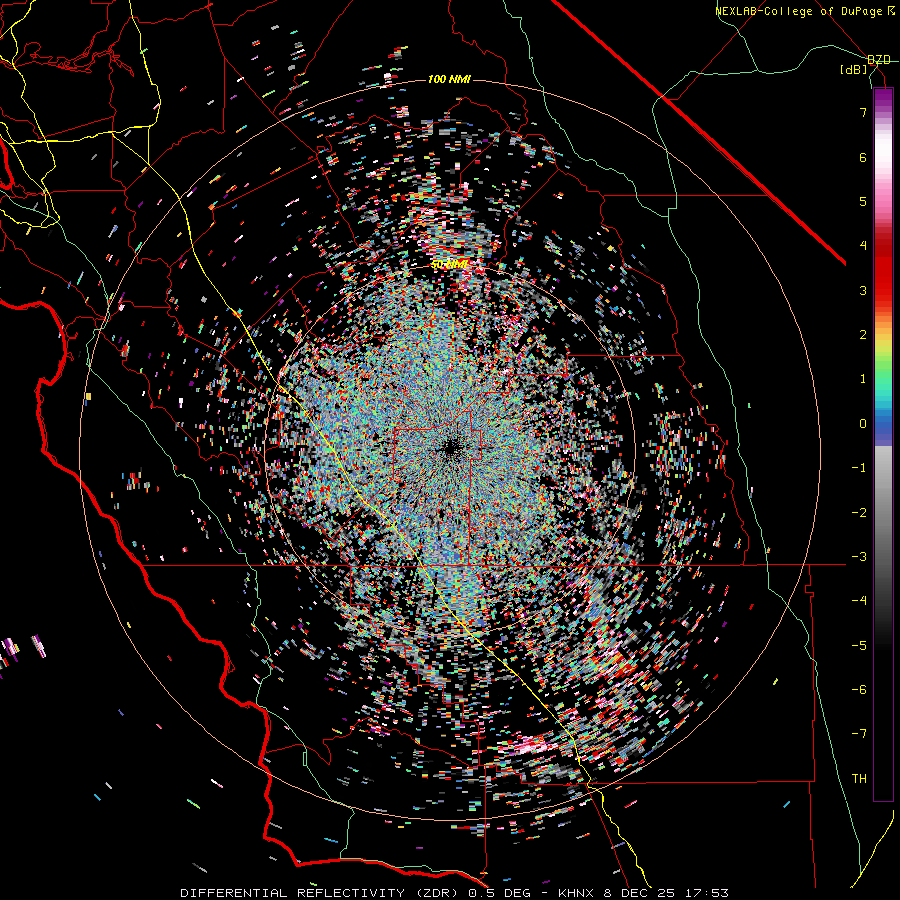Click the 2 dB value on color scale
Screen dimensions: 900x900
863,335
